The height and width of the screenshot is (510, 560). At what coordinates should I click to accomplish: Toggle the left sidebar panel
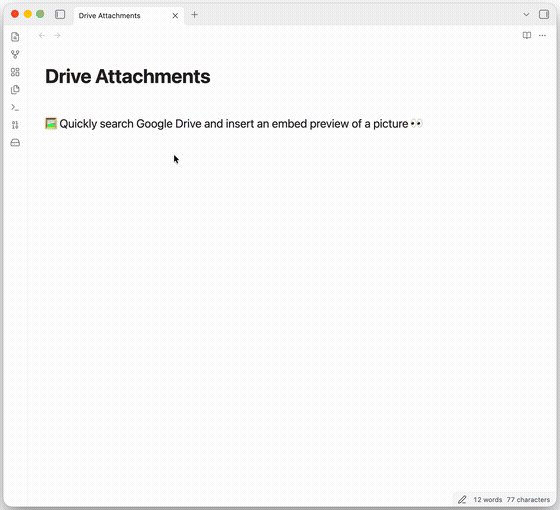60,14
